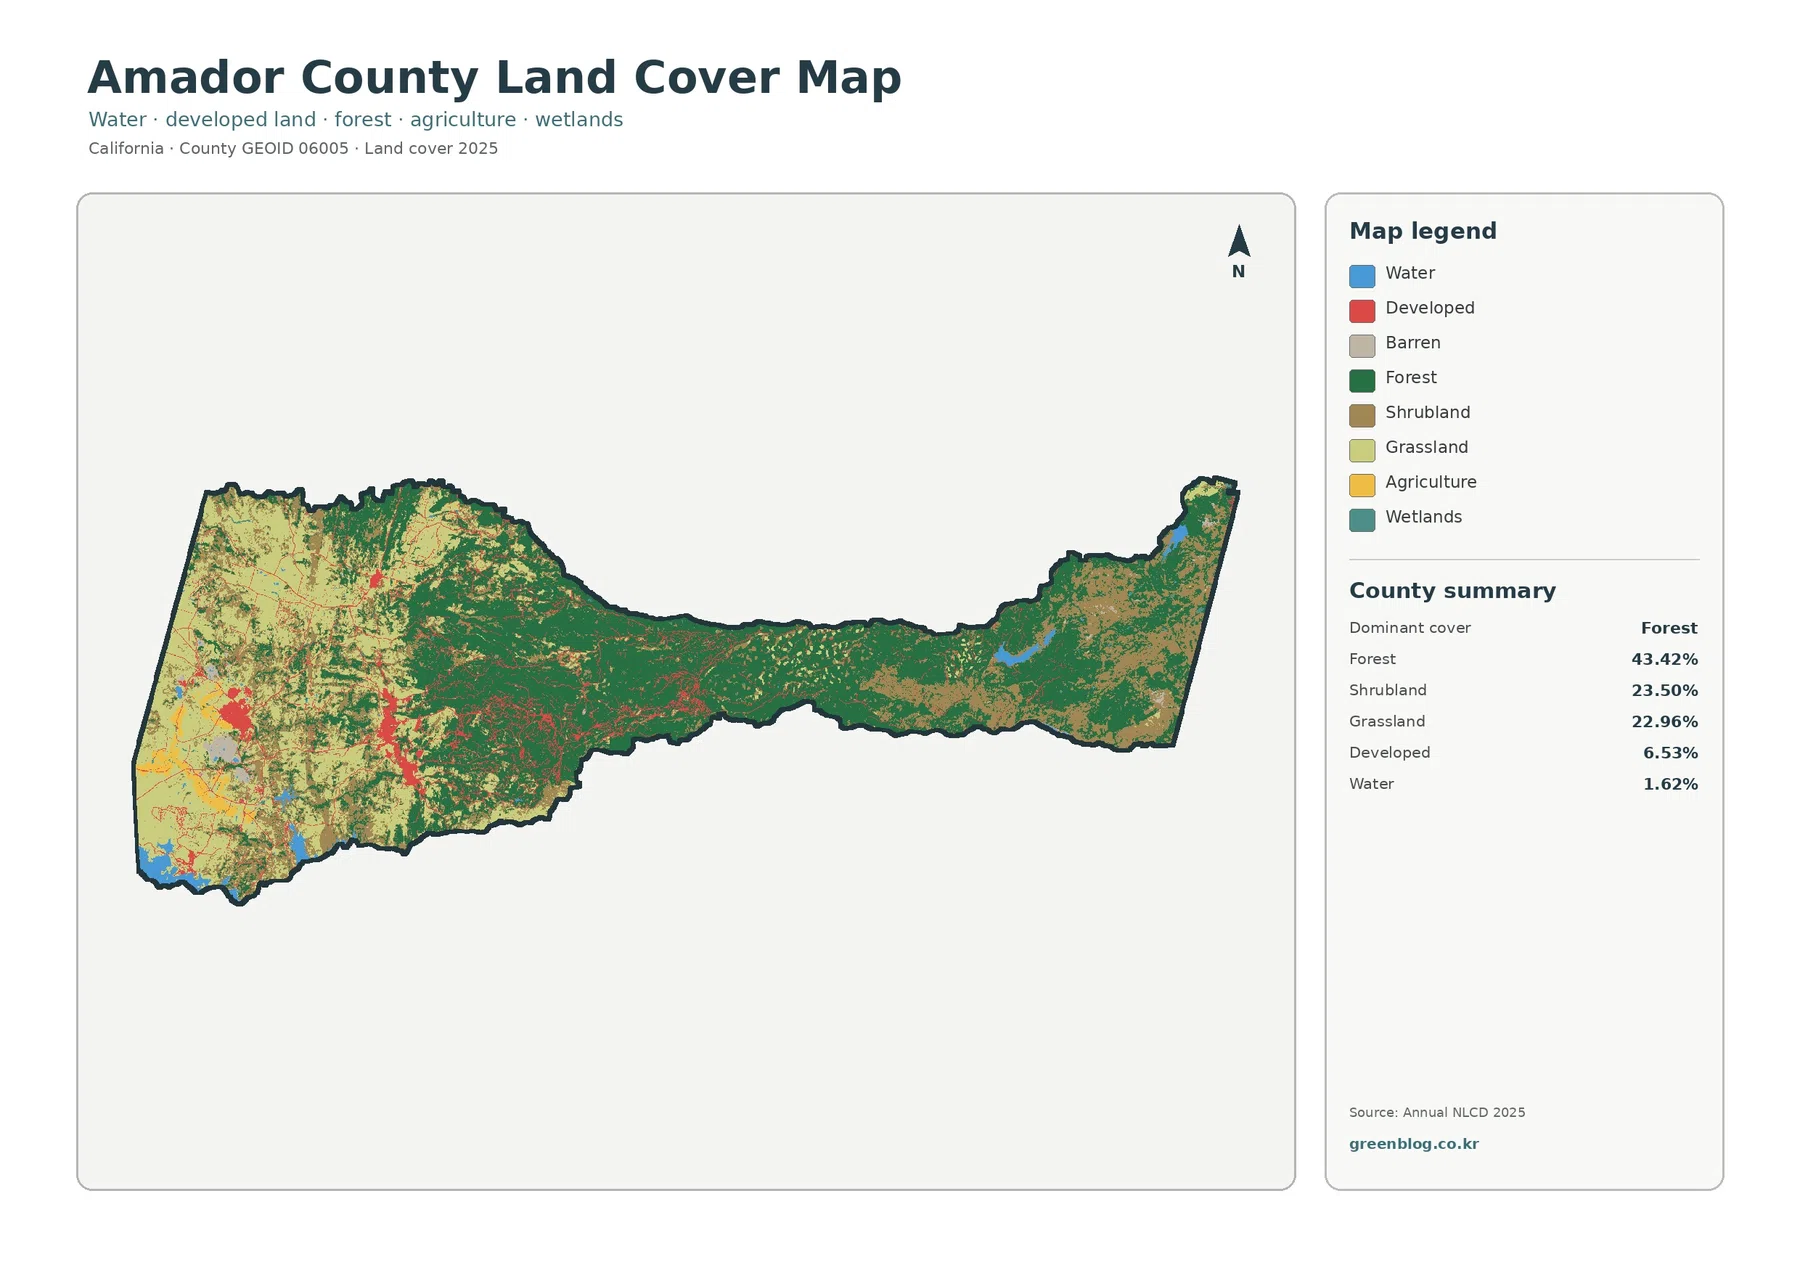This screenshot has width=1800, height=1273.
Task: Click the 22.96% grassland value
Action: click(x=1665, y=721)
